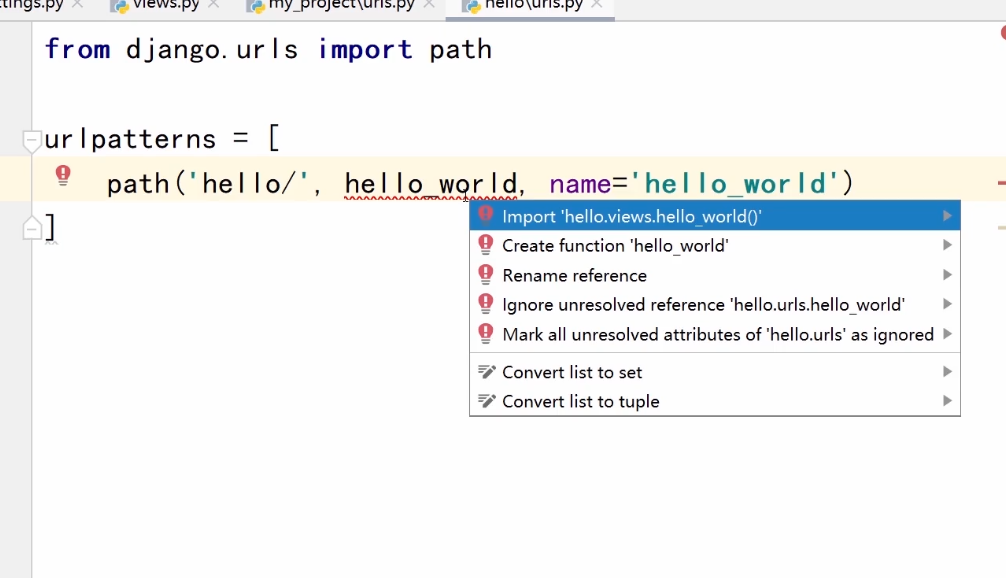Choose Create function 'hello_world'
The width and height of the screenshot is (1006, 578).
coord(715,246)
